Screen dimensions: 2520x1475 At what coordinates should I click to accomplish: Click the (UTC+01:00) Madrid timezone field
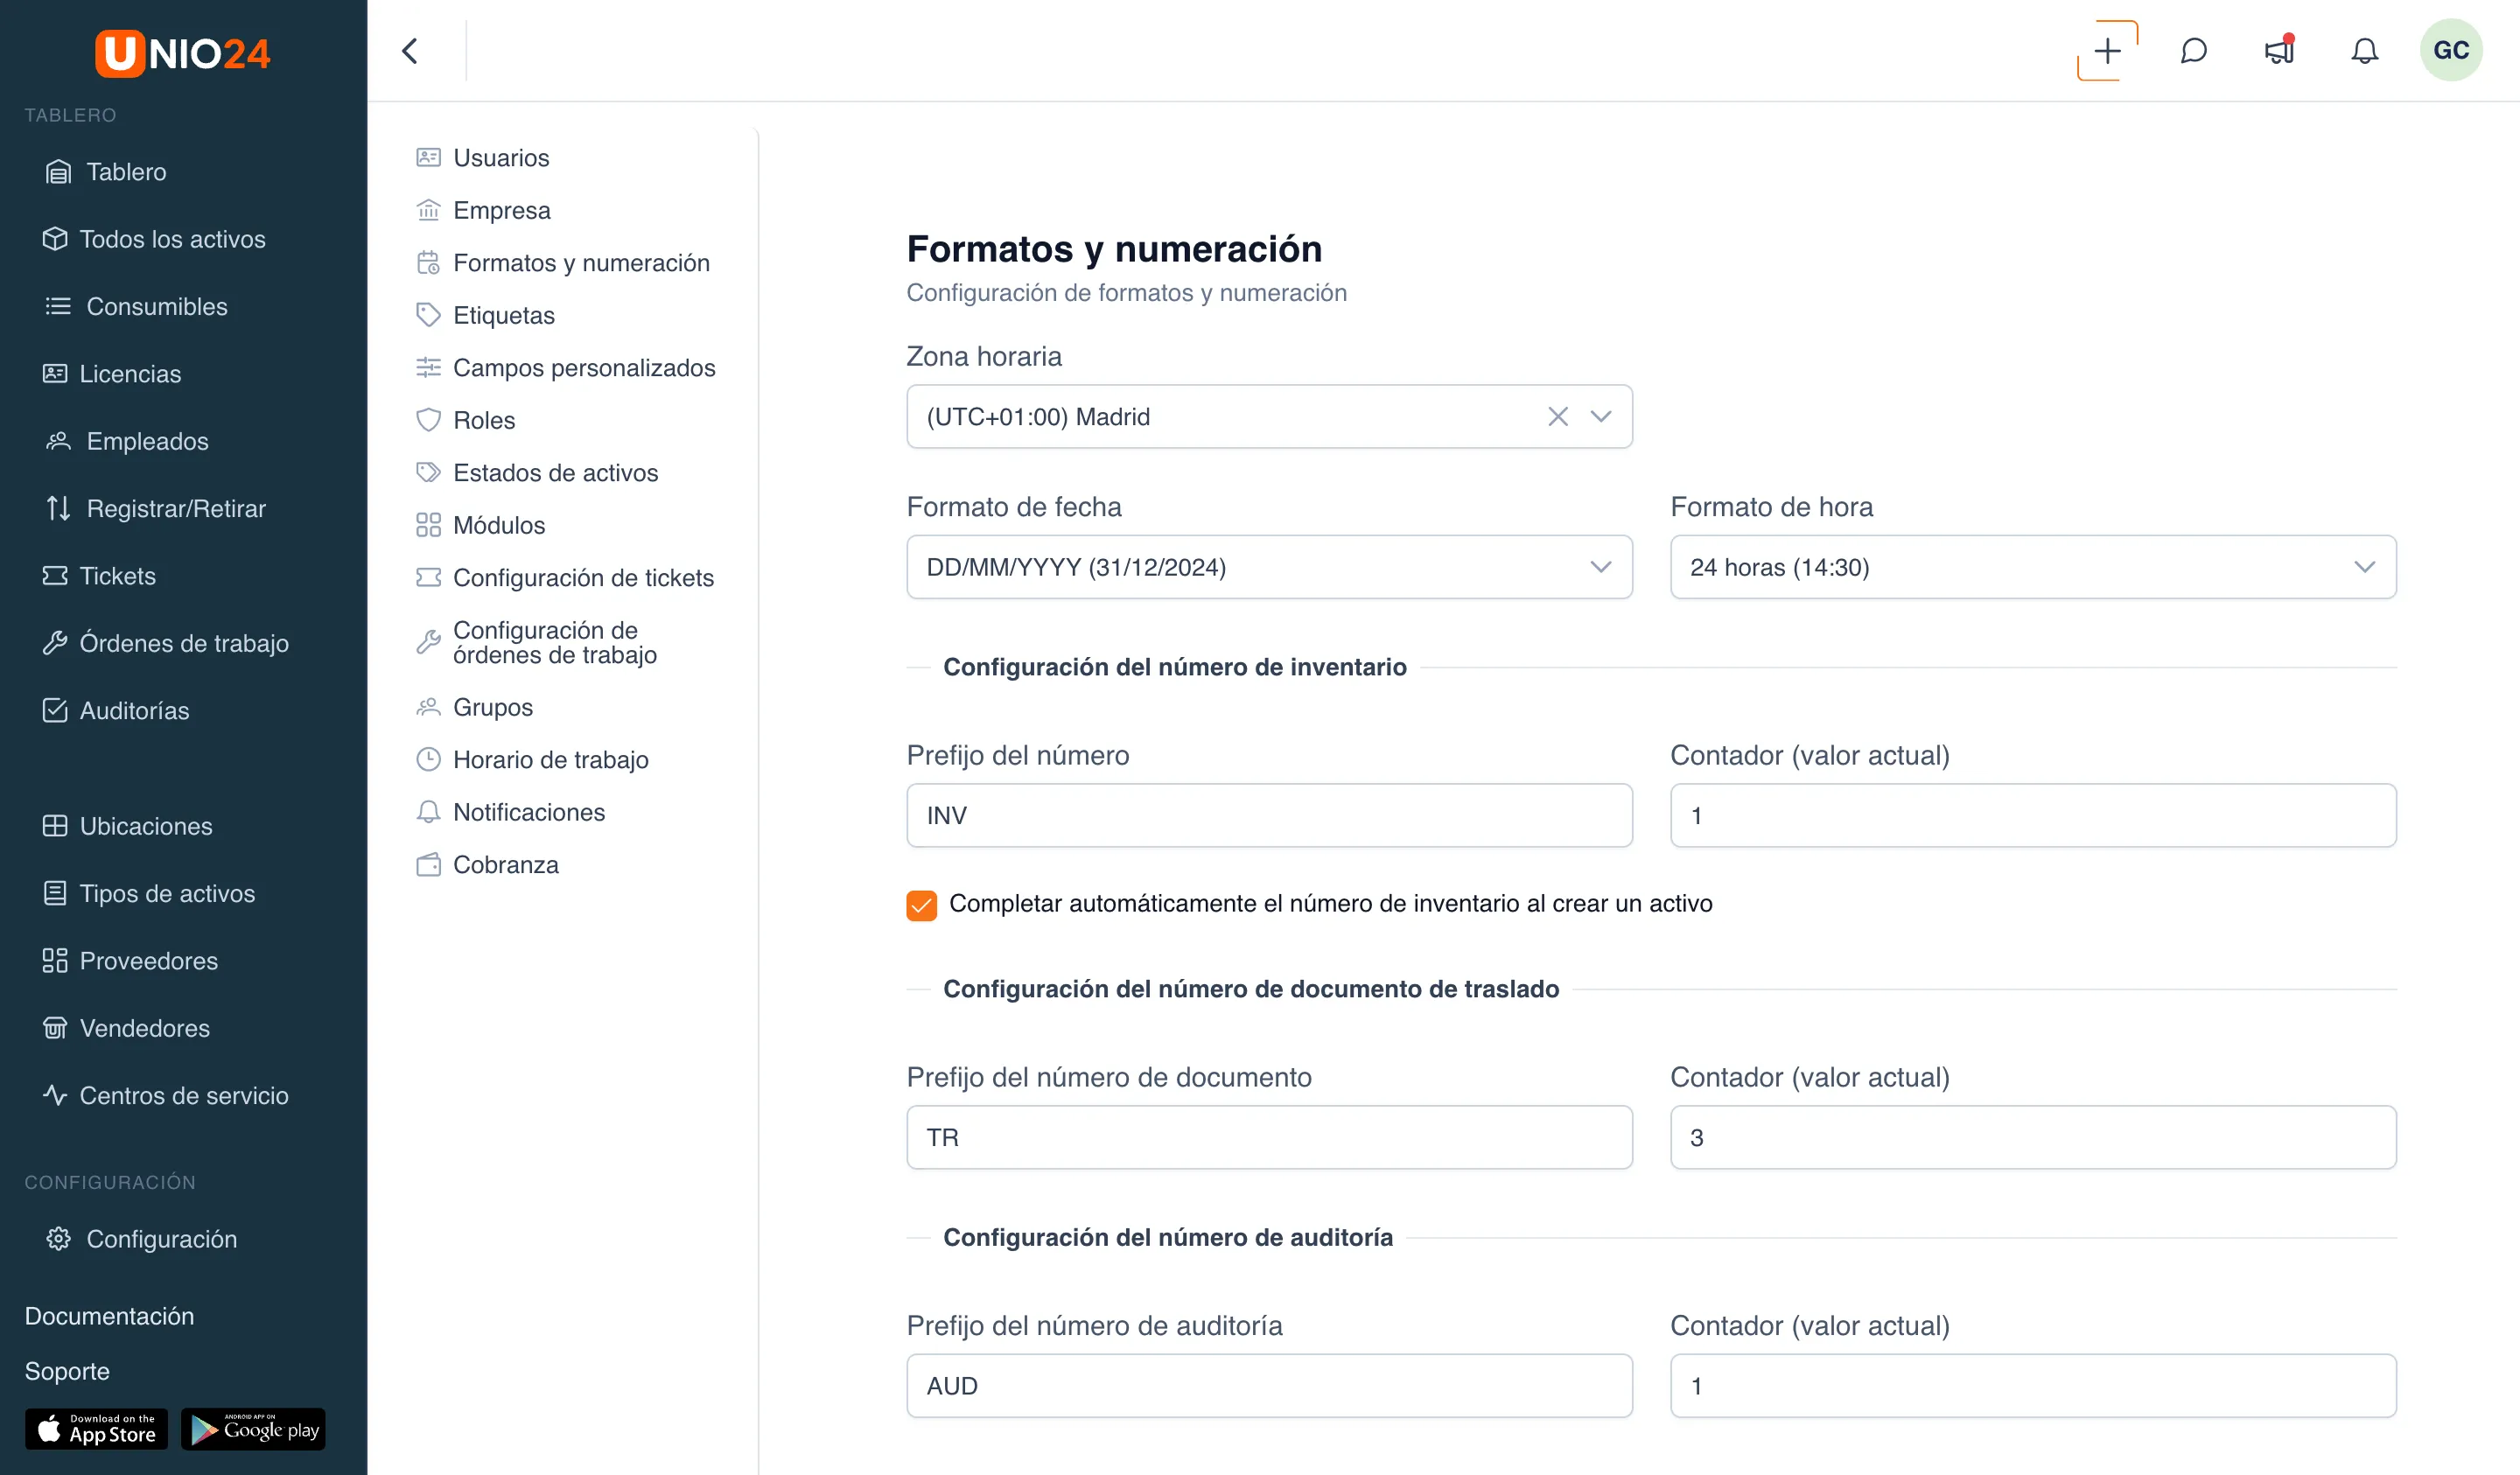click(1269, 416)
